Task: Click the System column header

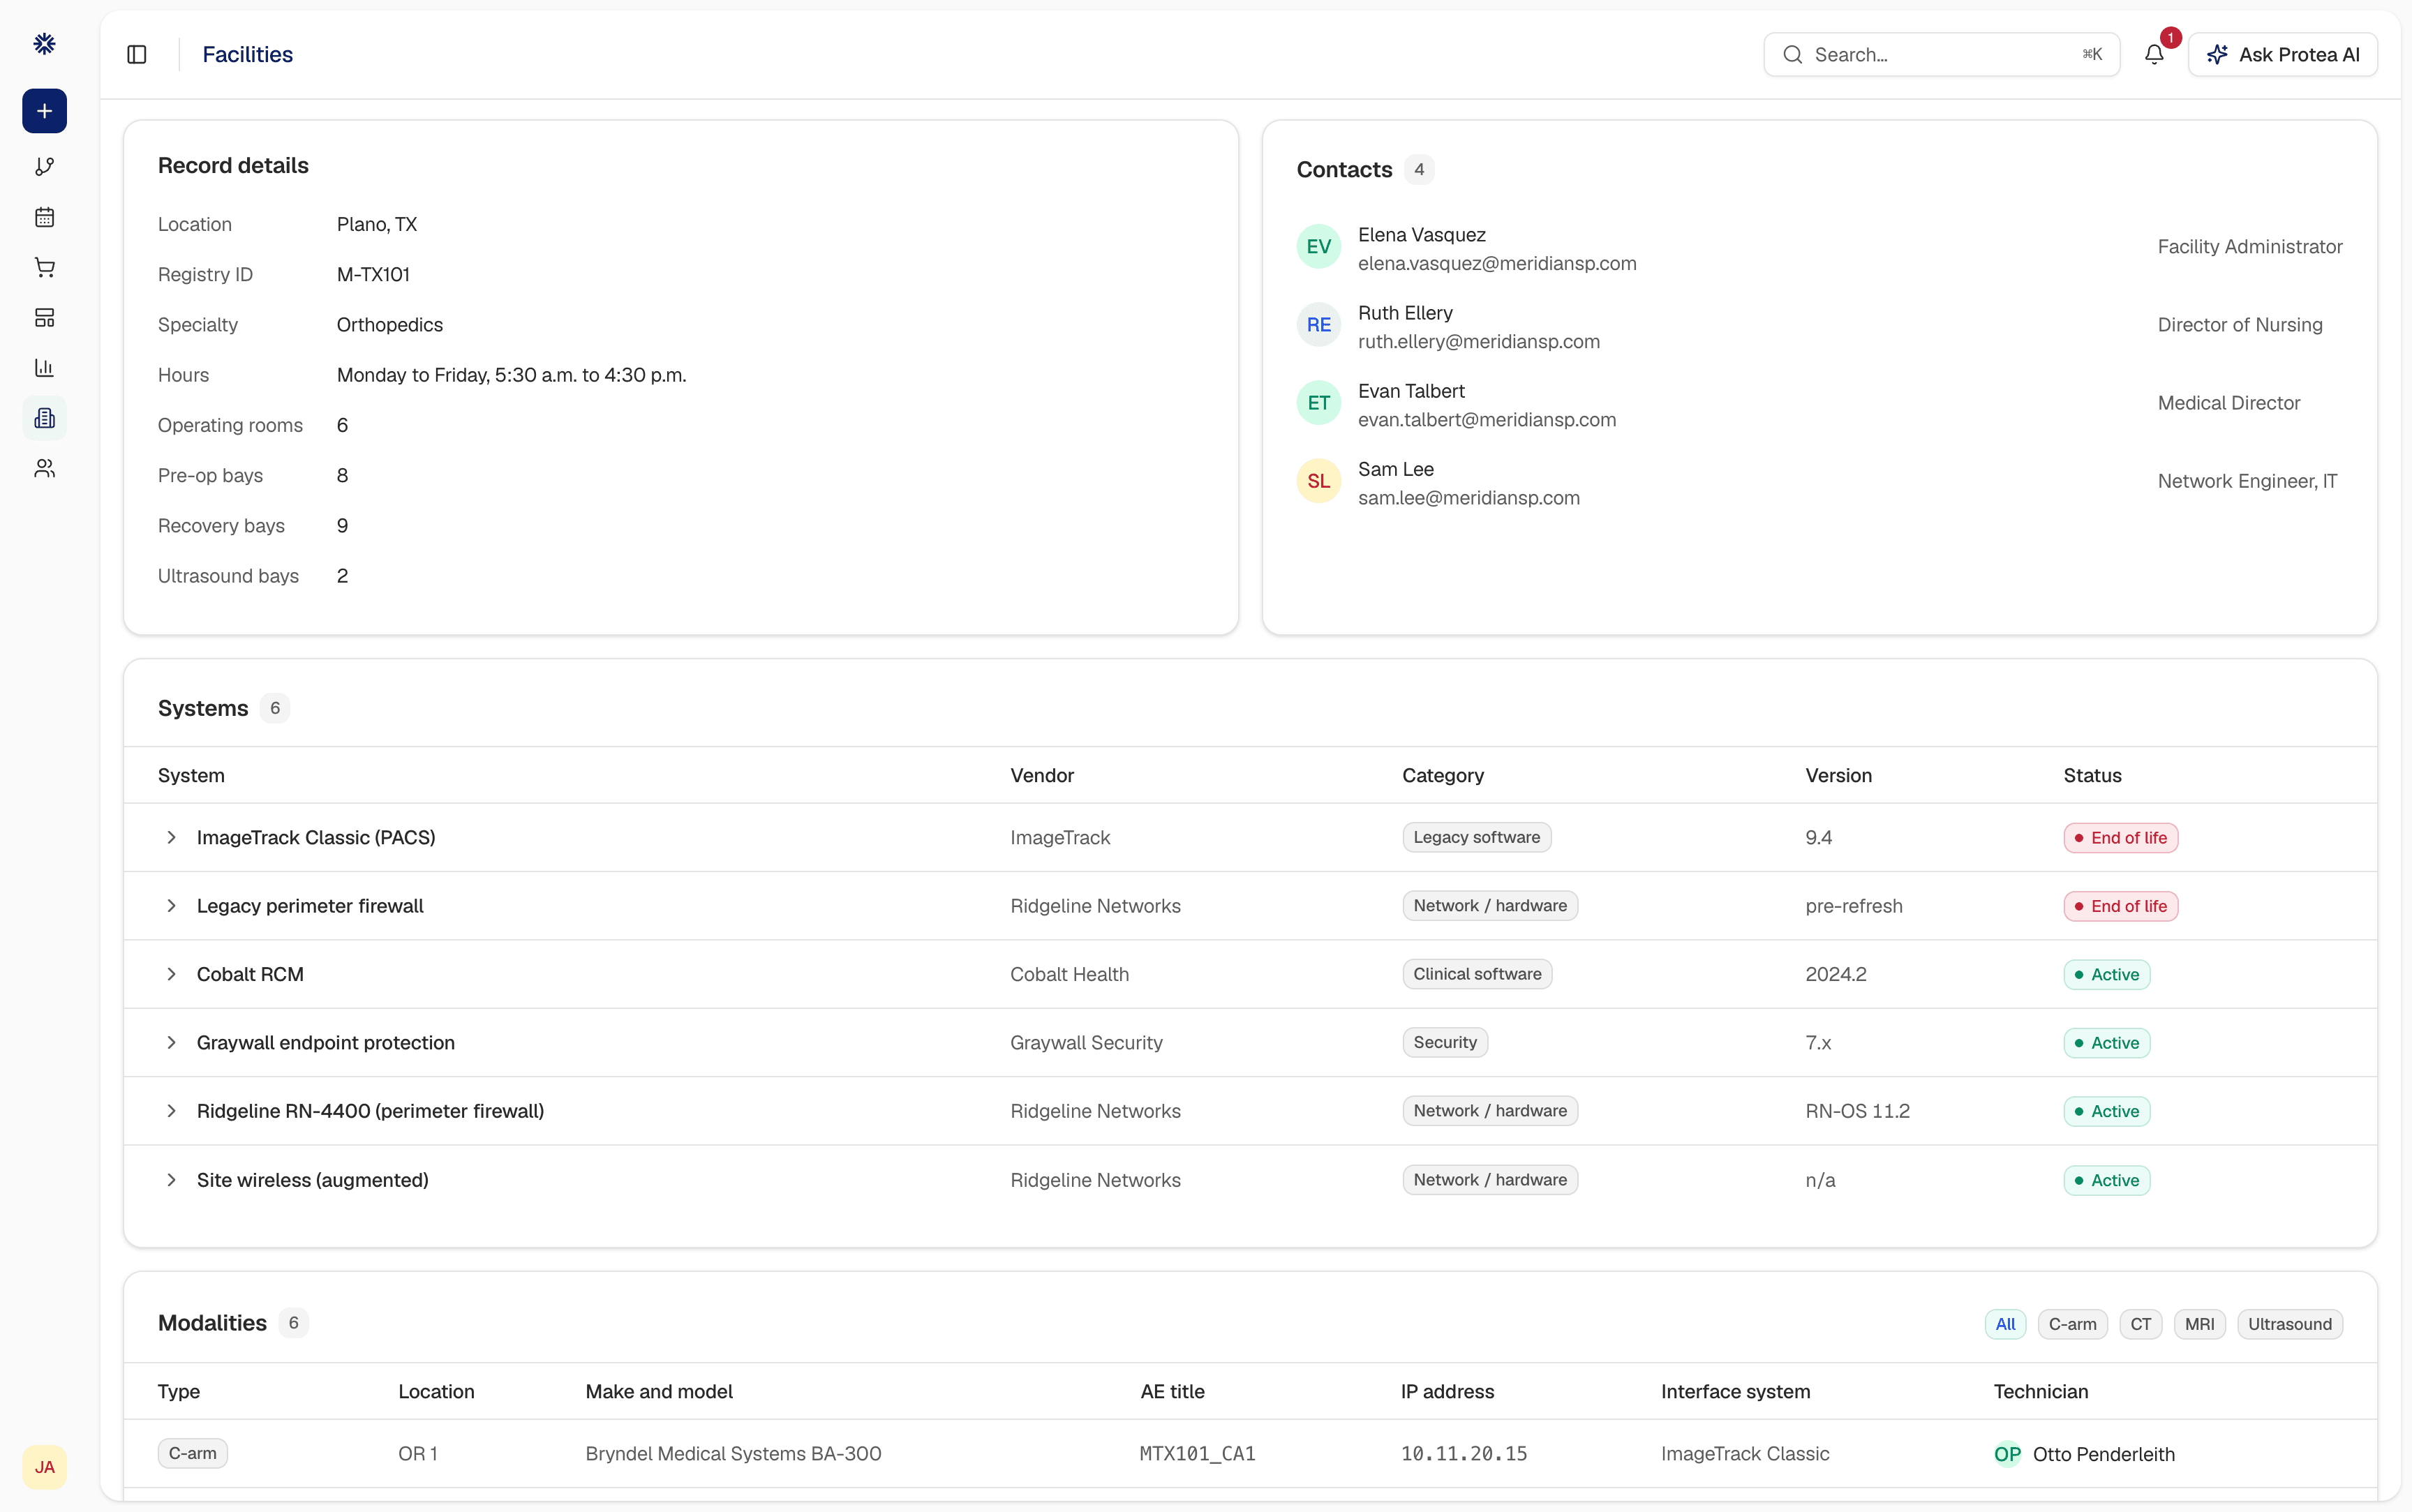Action: (x=191, y=775)
